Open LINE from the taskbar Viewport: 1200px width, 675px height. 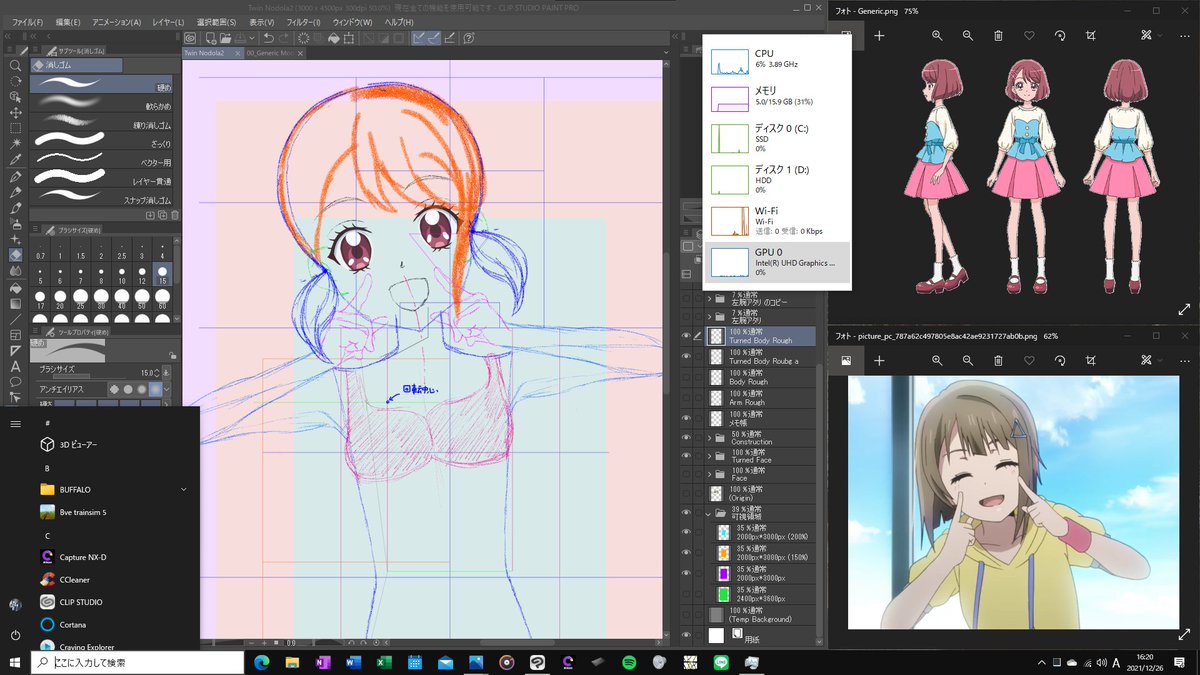click(721, 662)
